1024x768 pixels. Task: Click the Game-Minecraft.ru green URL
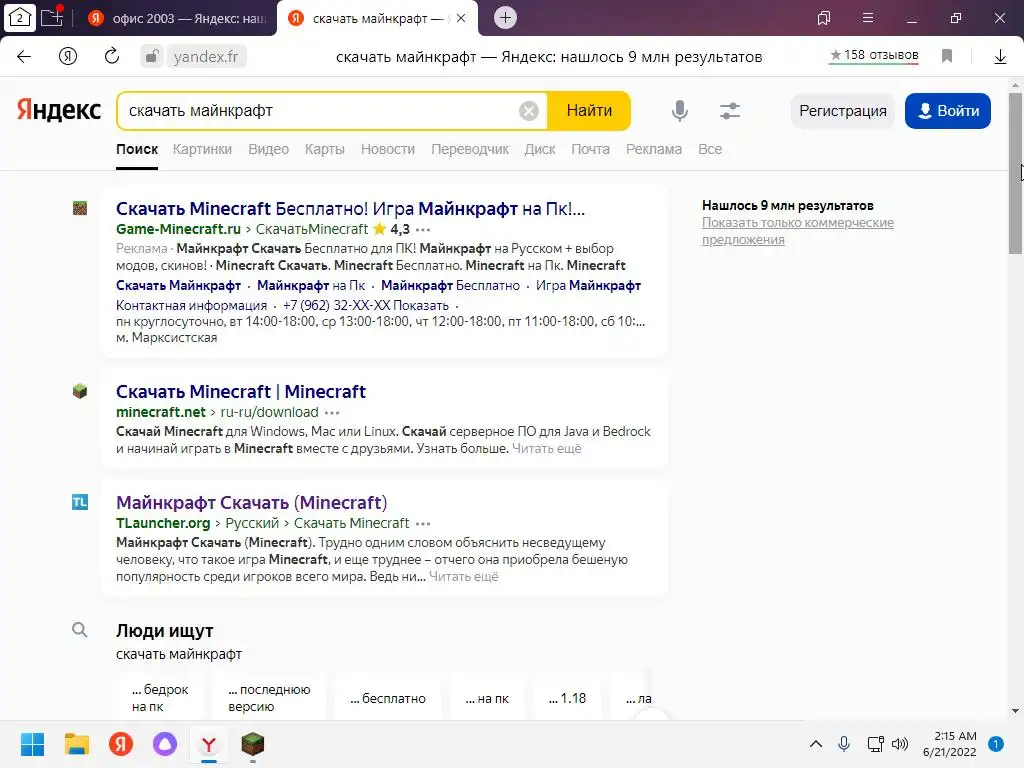(178, 229)
